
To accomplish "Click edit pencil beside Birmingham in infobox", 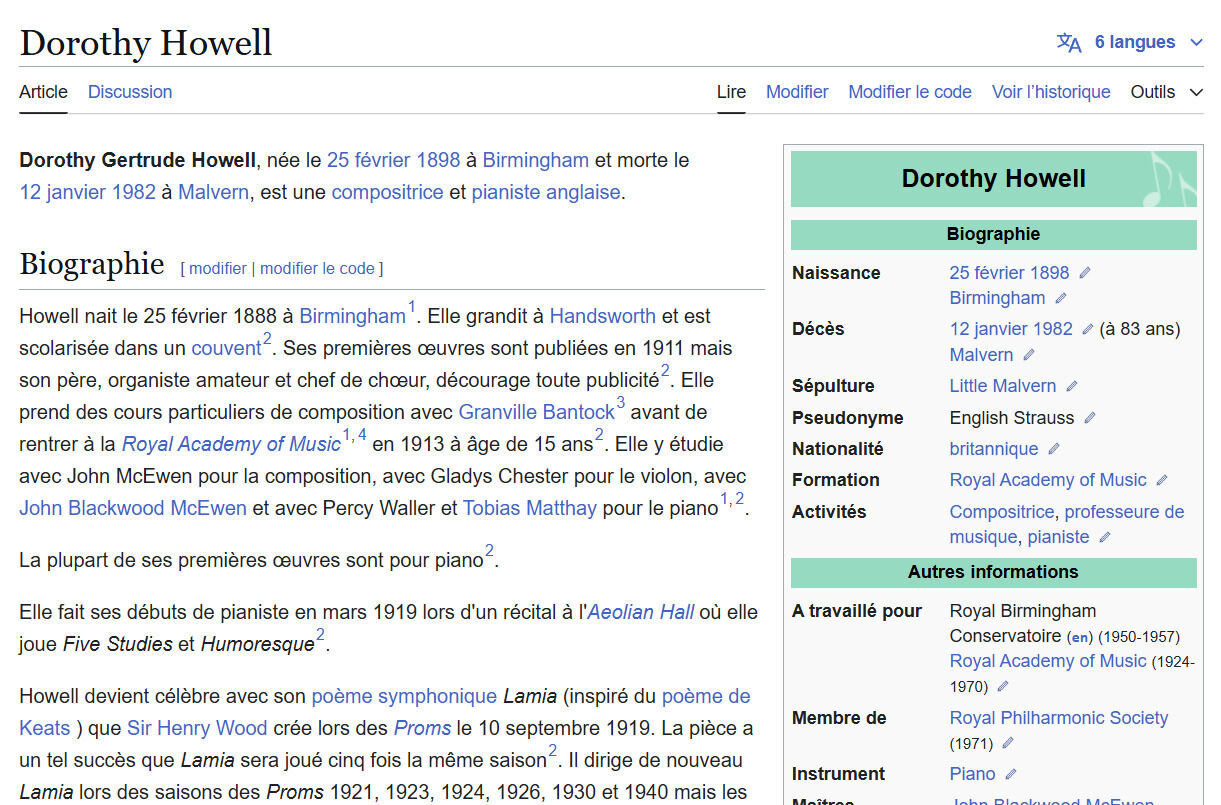I will pos(1061,298).
